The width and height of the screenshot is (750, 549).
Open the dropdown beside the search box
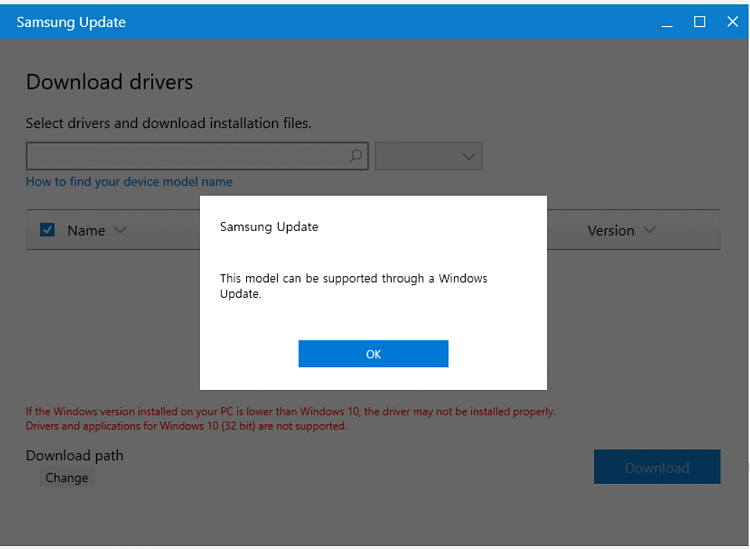point(429,156)
